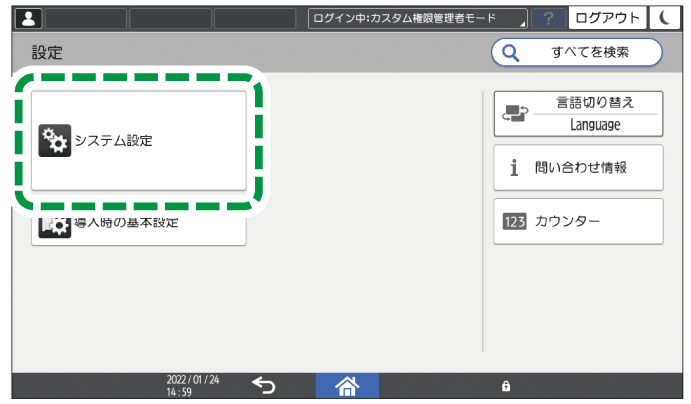691x404 pixels.
Task: Click the date and time 2022/01/24 display
Action: pos(193,385)
